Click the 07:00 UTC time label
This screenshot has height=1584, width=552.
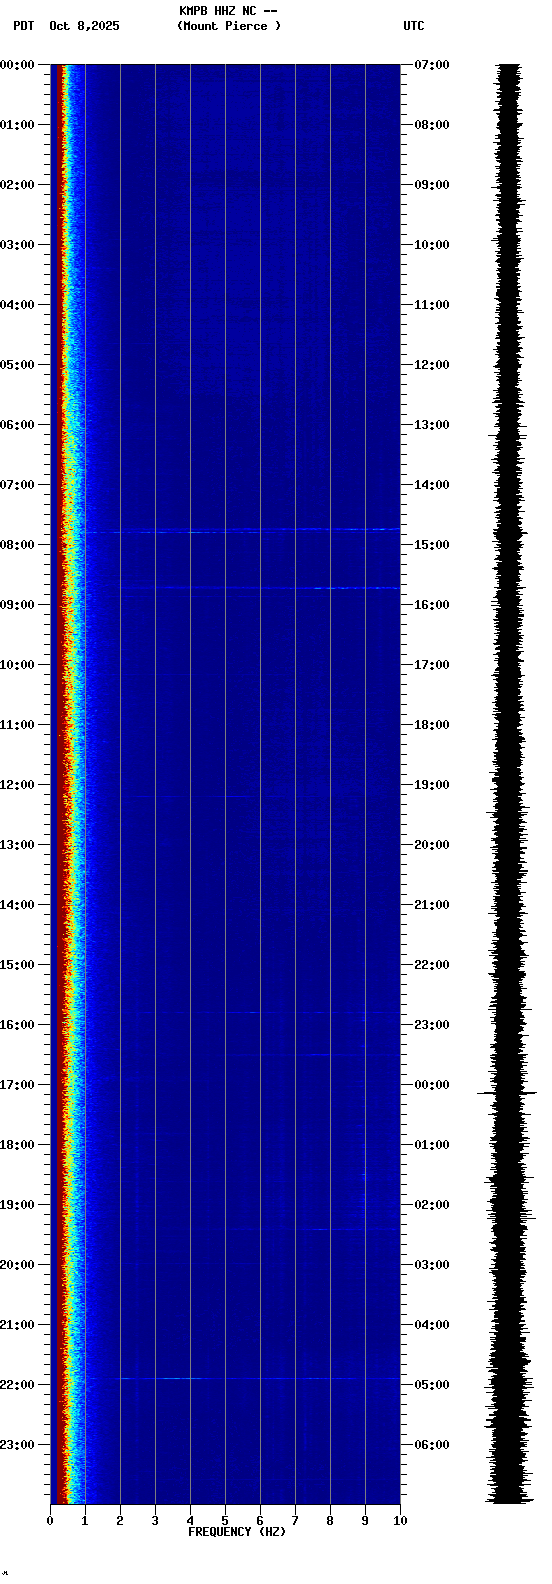coord(432,65)
